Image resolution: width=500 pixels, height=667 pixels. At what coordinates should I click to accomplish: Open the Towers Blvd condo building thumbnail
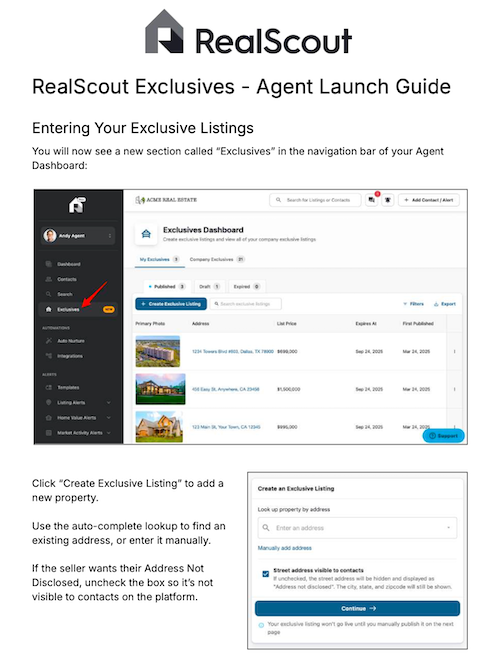coord(158,351)
